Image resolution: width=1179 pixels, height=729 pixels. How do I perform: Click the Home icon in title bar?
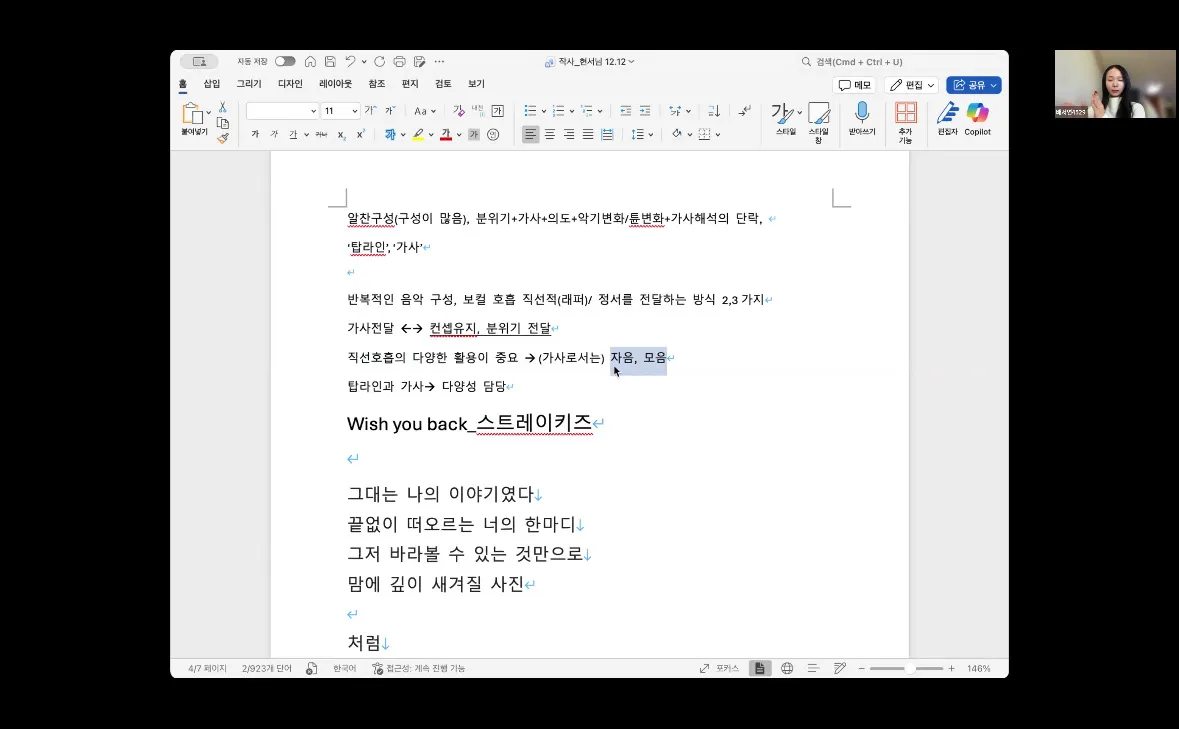pyautogui.click(x=310, y=62)
